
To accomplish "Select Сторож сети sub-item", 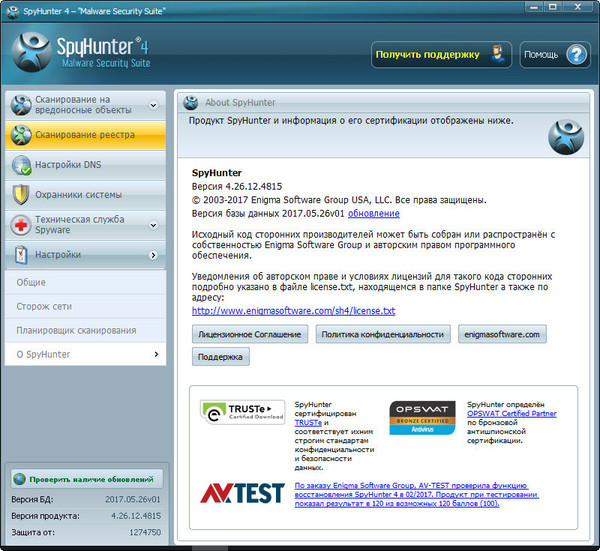I will click(x=85, y=306).
